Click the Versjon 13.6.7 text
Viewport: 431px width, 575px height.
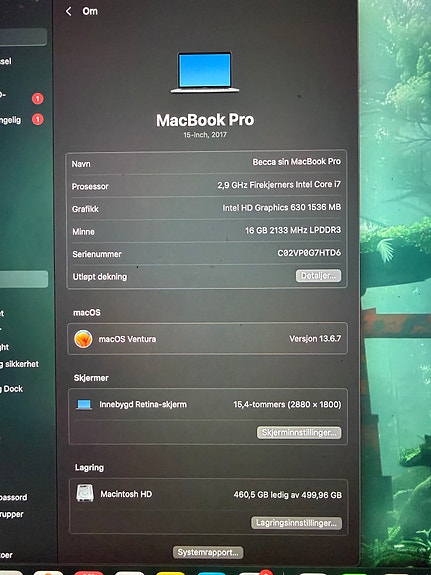(x=315, y=338)
